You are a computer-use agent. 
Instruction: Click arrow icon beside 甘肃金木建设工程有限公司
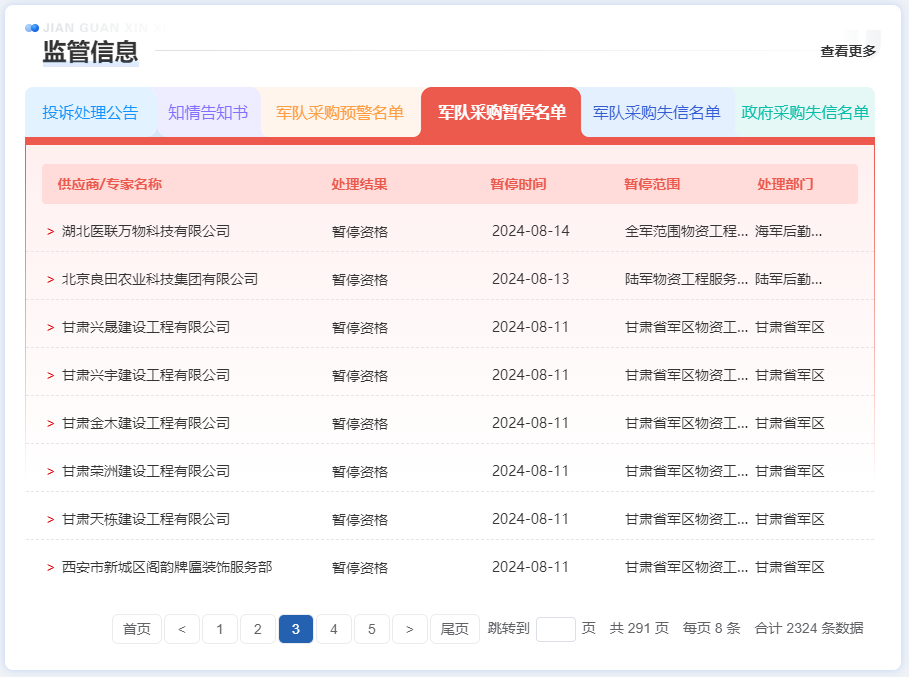coord(50,424)
